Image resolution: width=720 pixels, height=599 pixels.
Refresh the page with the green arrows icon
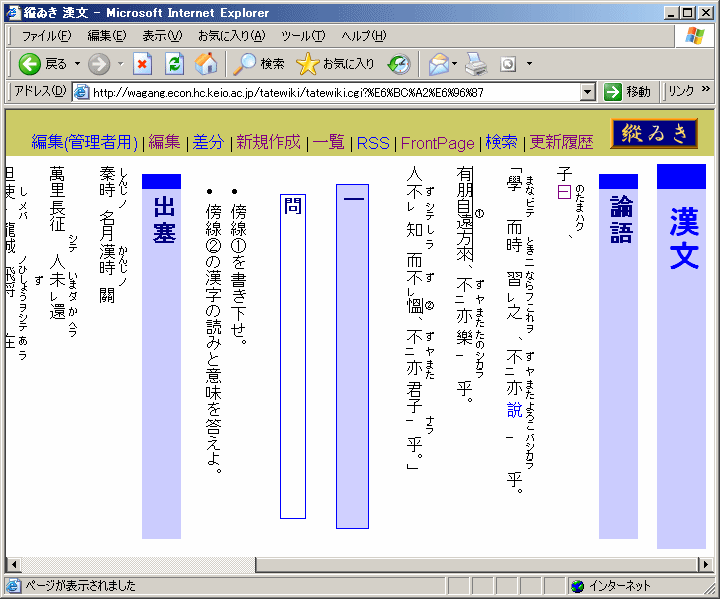(174, 64)
